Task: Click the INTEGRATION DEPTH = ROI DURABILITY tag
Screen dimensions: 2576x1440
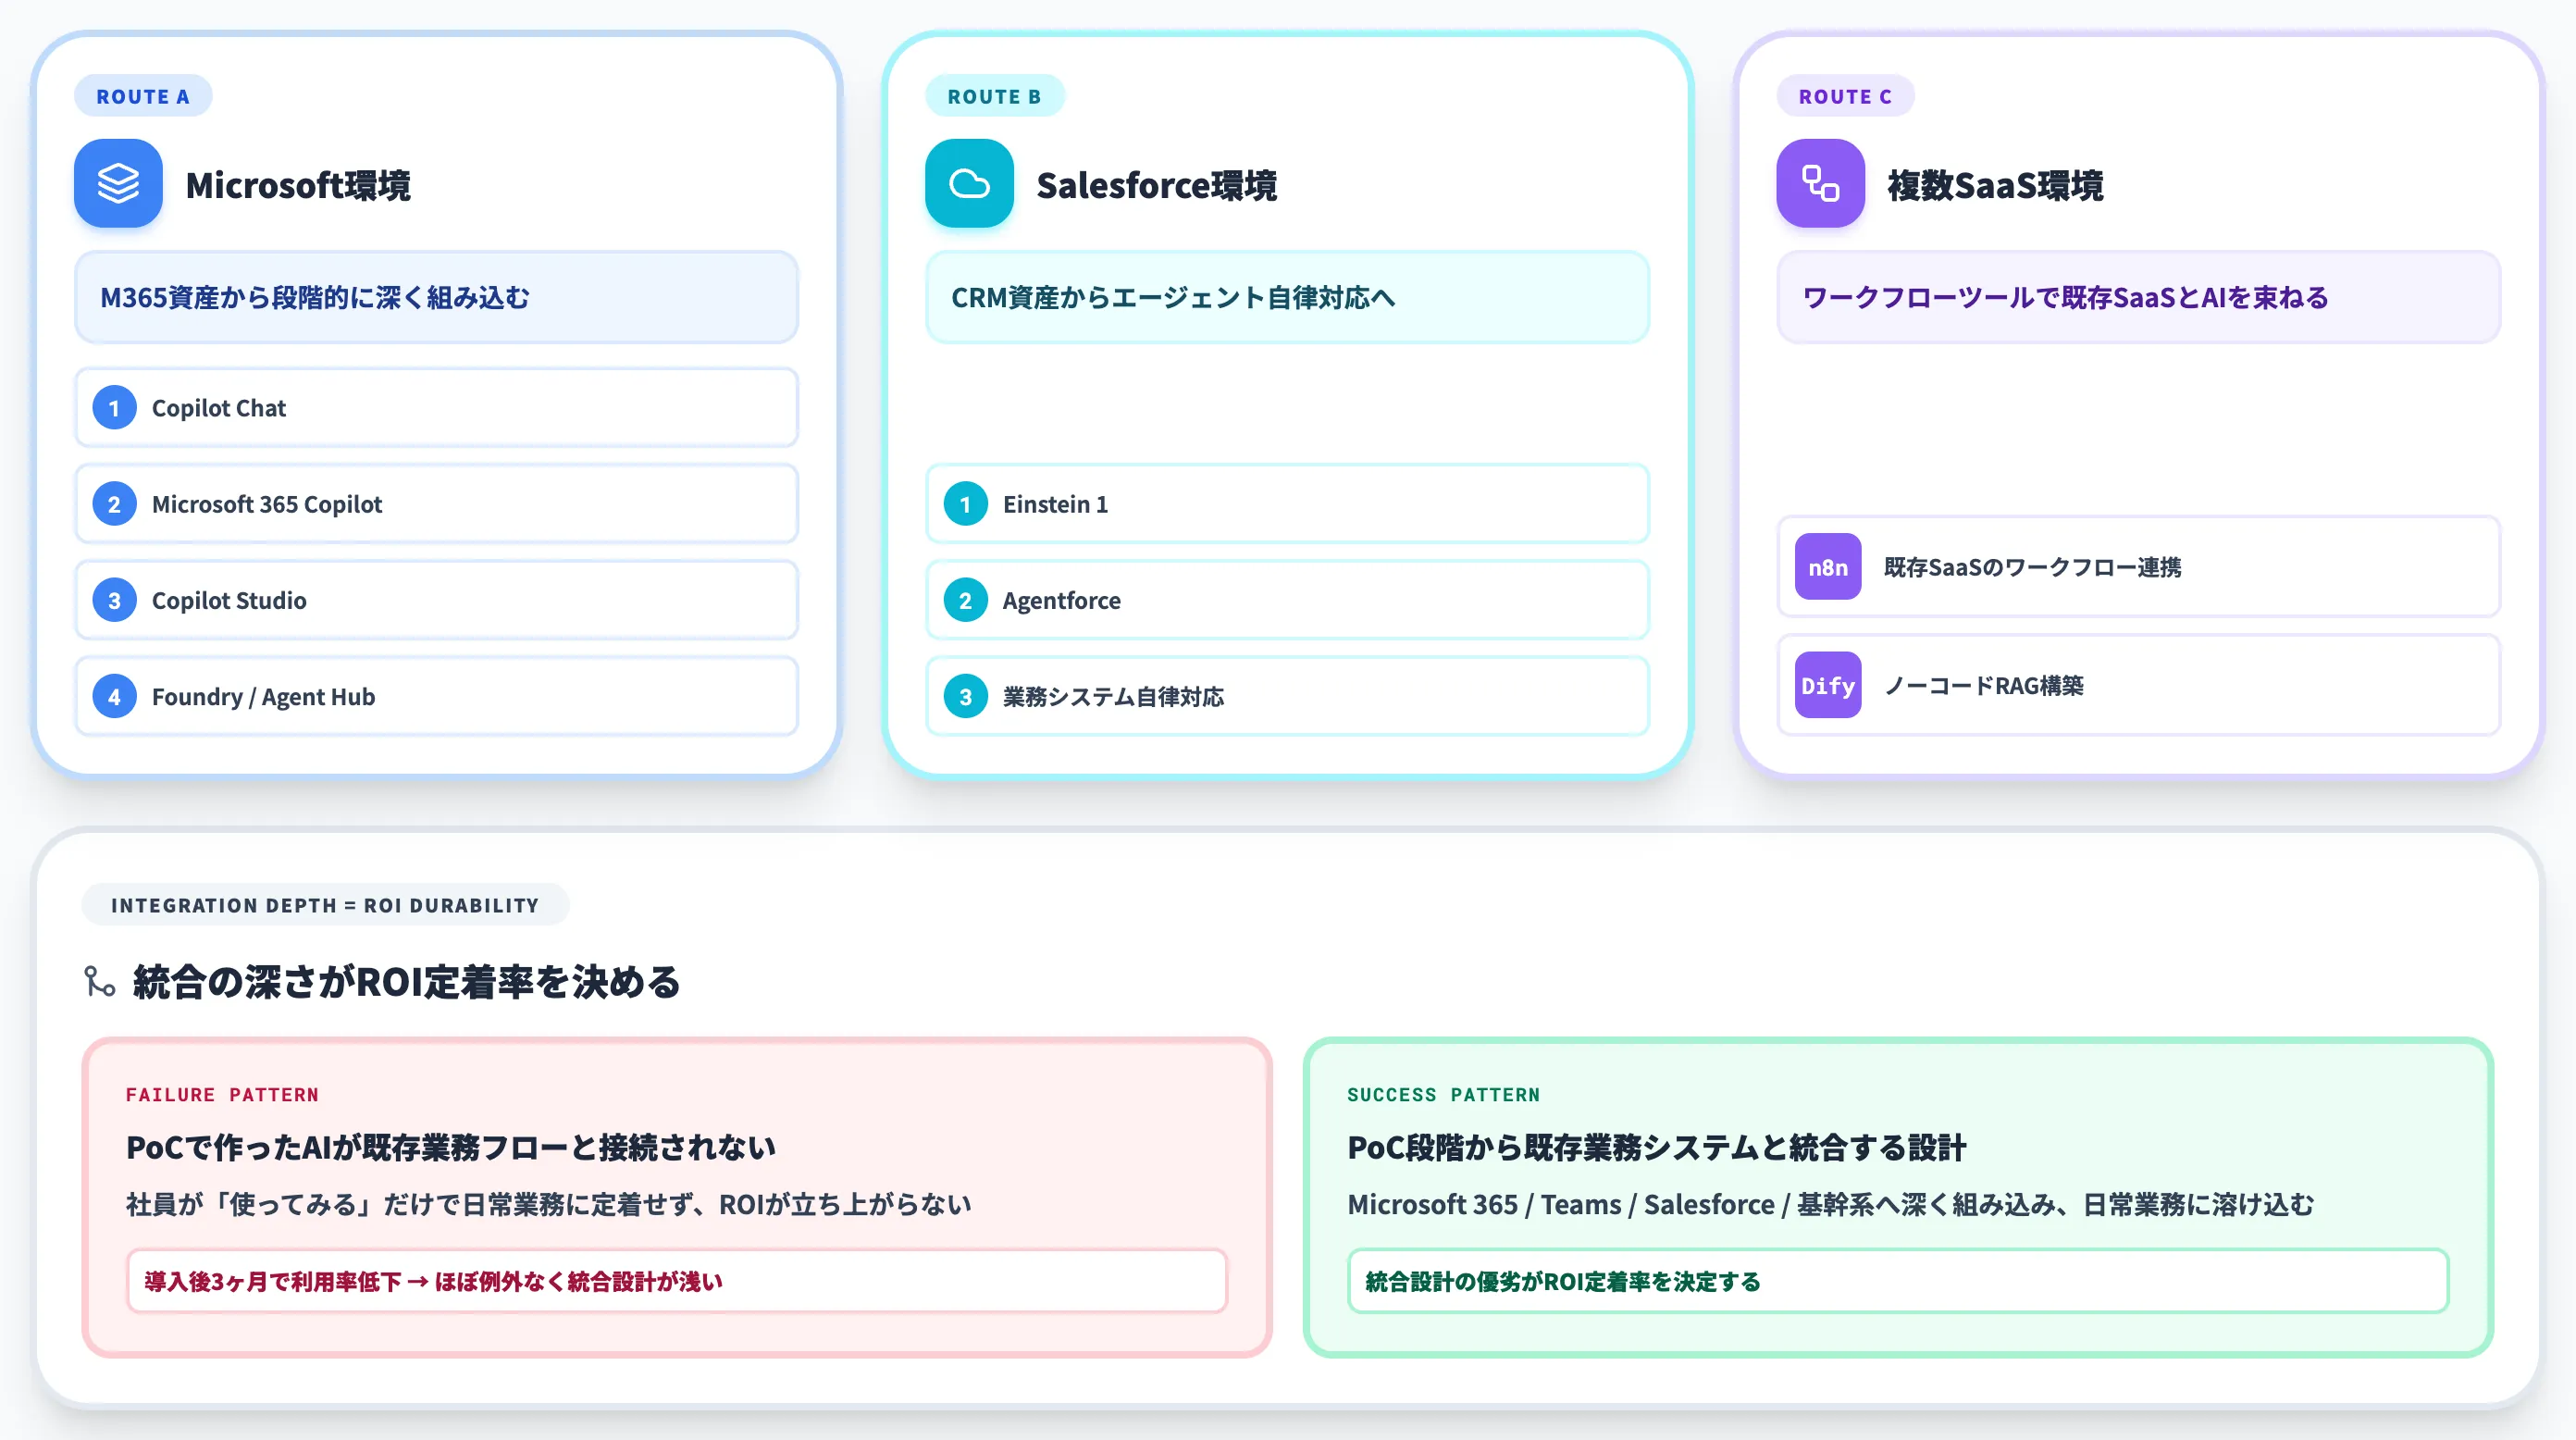Action: [x=325, y=905]
